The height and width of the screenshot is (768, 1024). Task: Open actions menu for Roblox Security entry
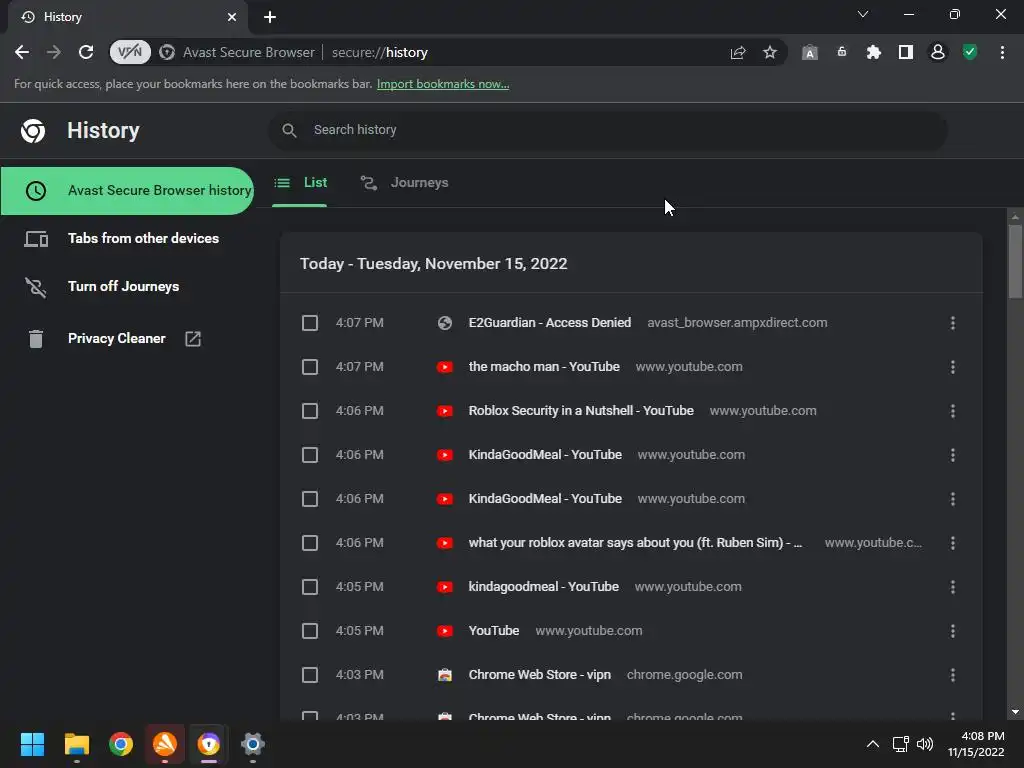(x=953, y=411)
